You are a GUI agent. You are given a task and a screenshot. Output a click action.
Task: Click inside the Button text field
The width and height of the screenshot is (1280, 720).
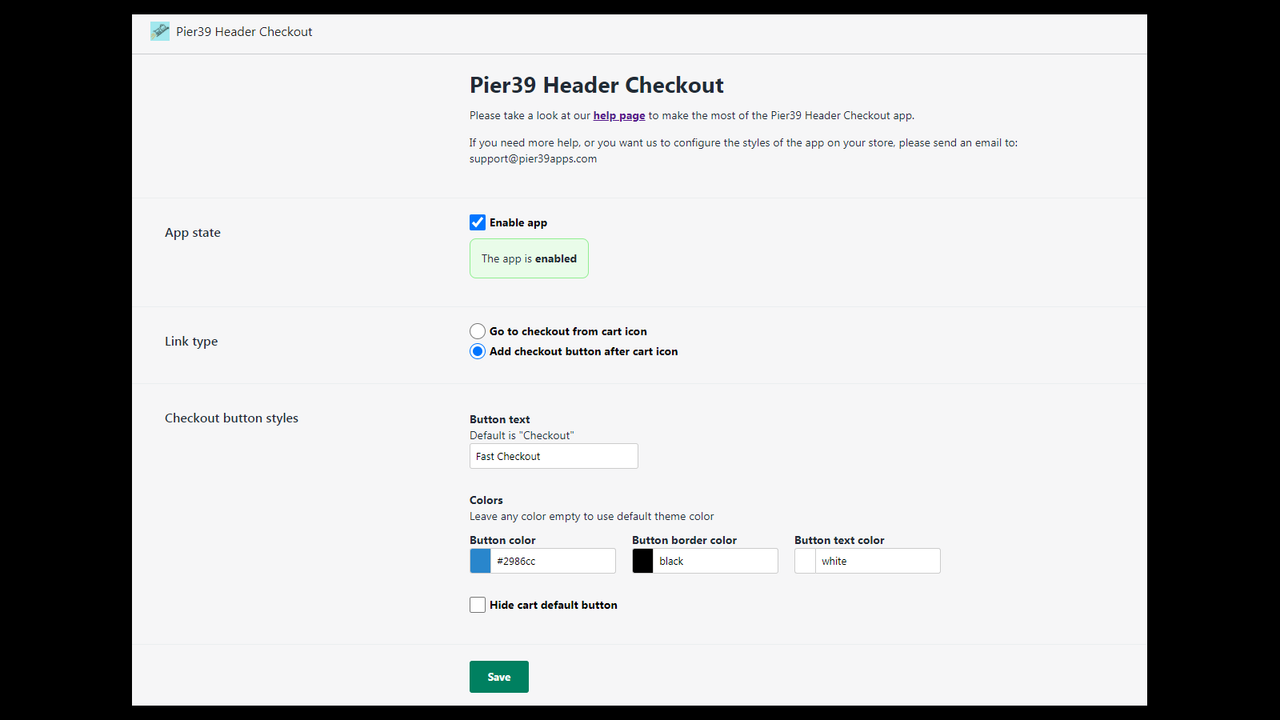[x=553, y=455]
